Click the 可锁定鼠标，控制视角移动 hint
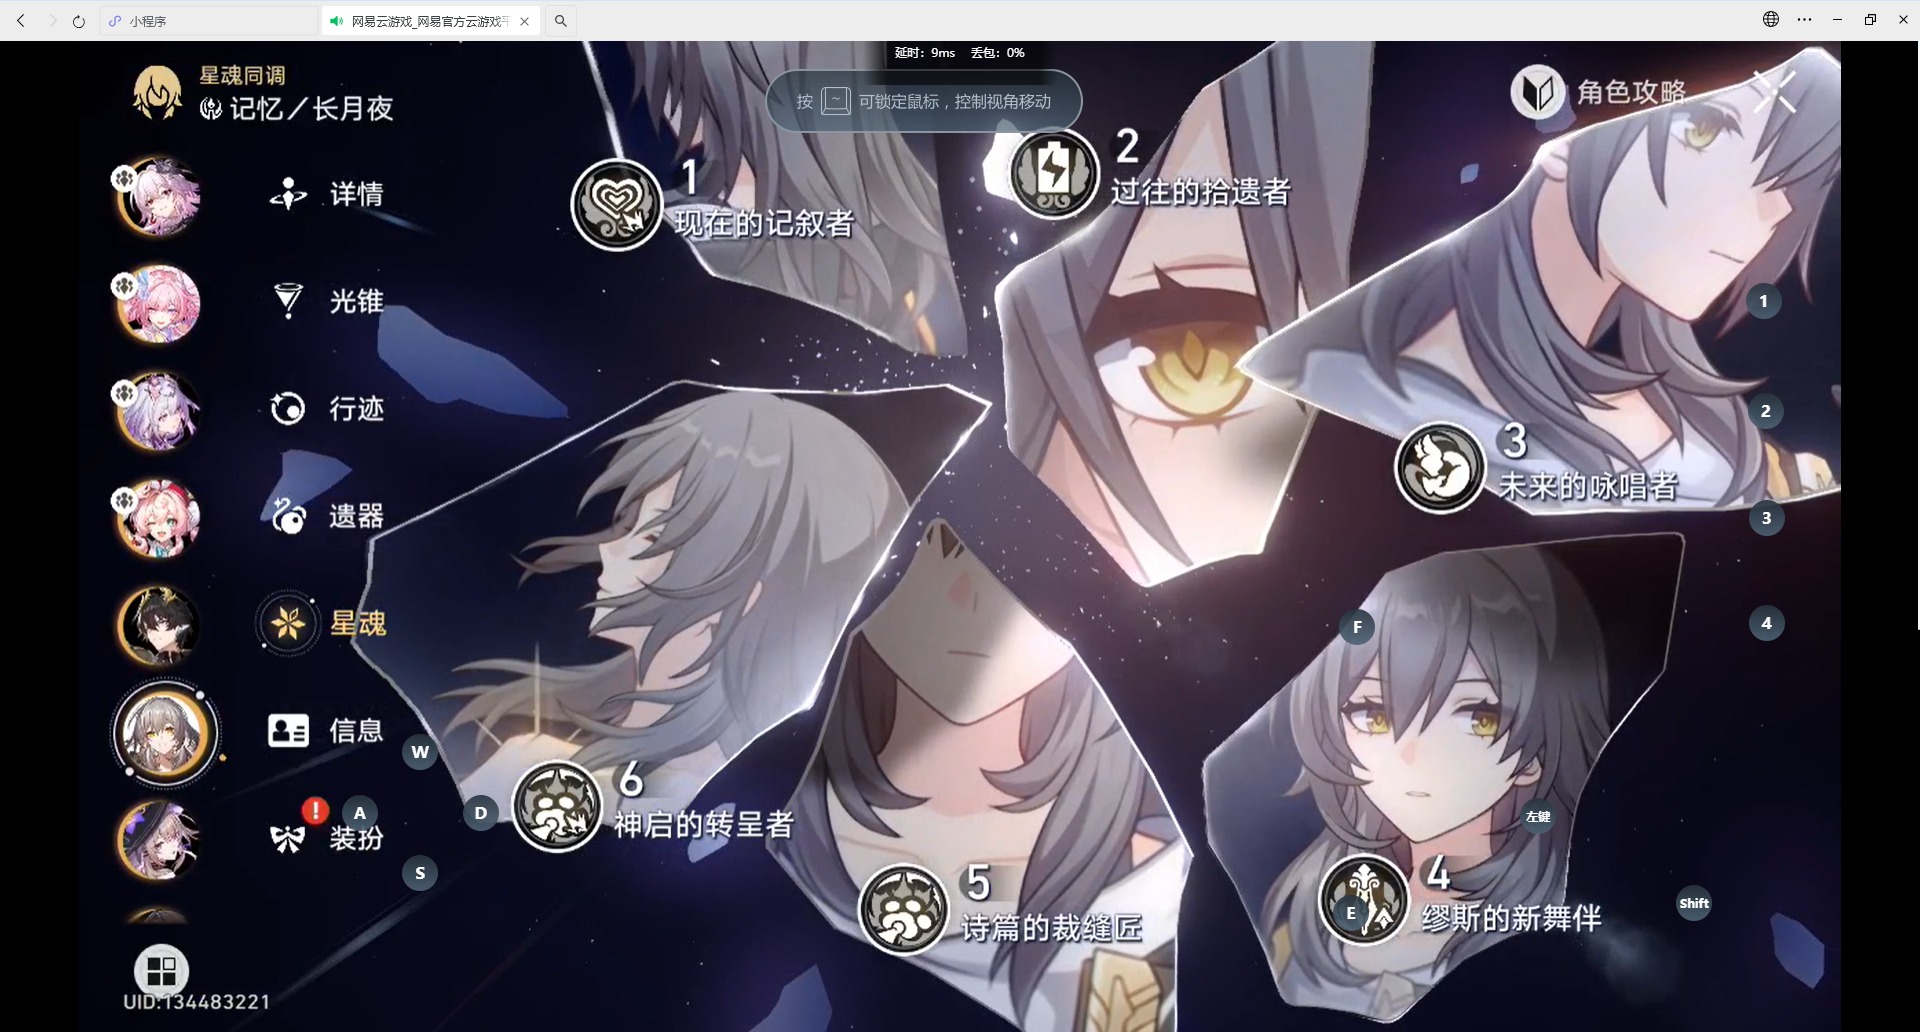Image resolution: width=1920 pixels, height=1032 pixels. pos(955,102)
